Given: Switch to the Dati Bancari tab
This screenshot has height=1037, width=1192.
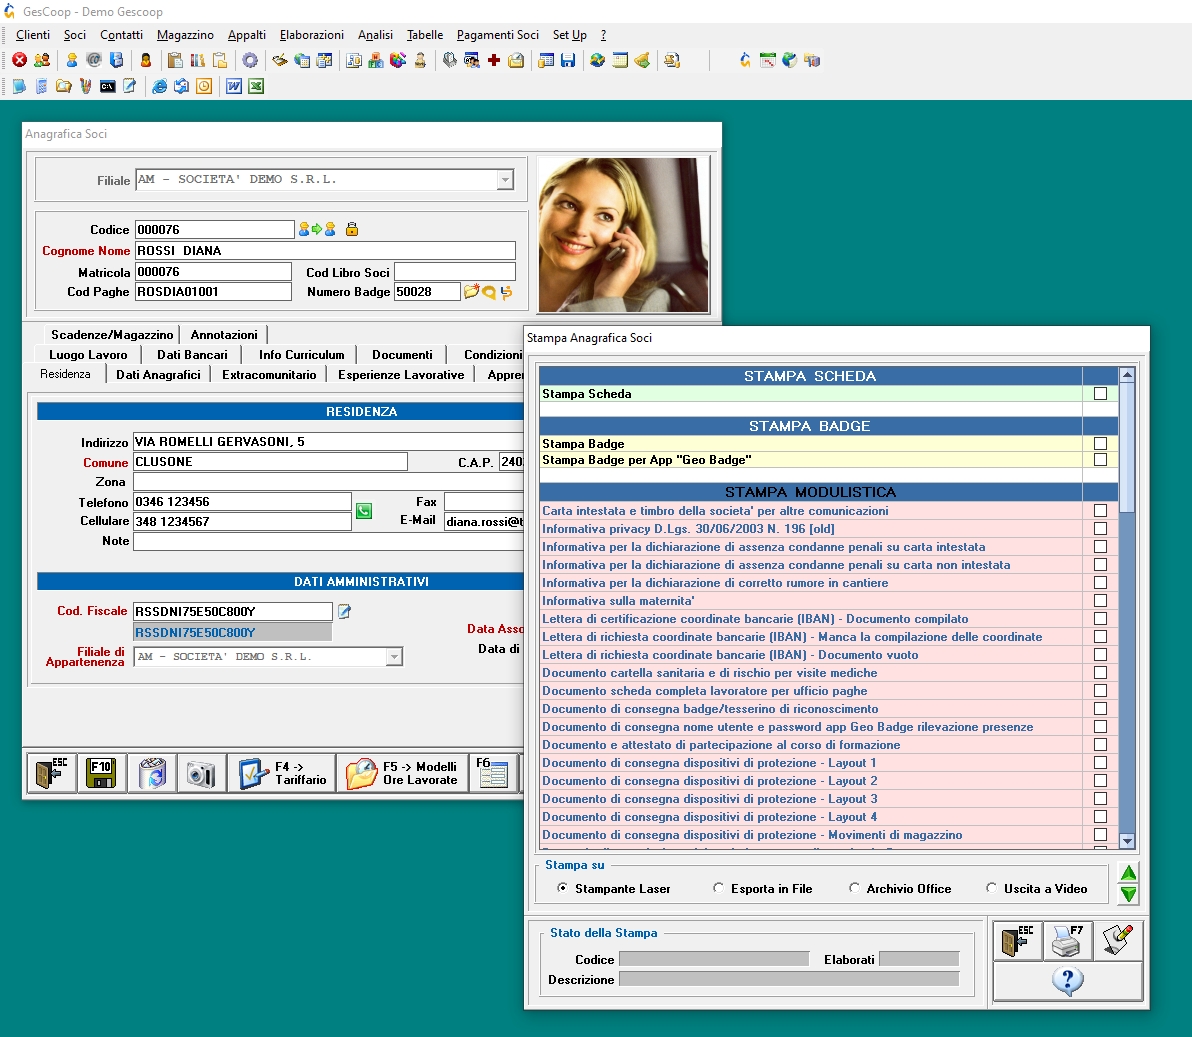Looking at the screenshot, I should (192, 354).
